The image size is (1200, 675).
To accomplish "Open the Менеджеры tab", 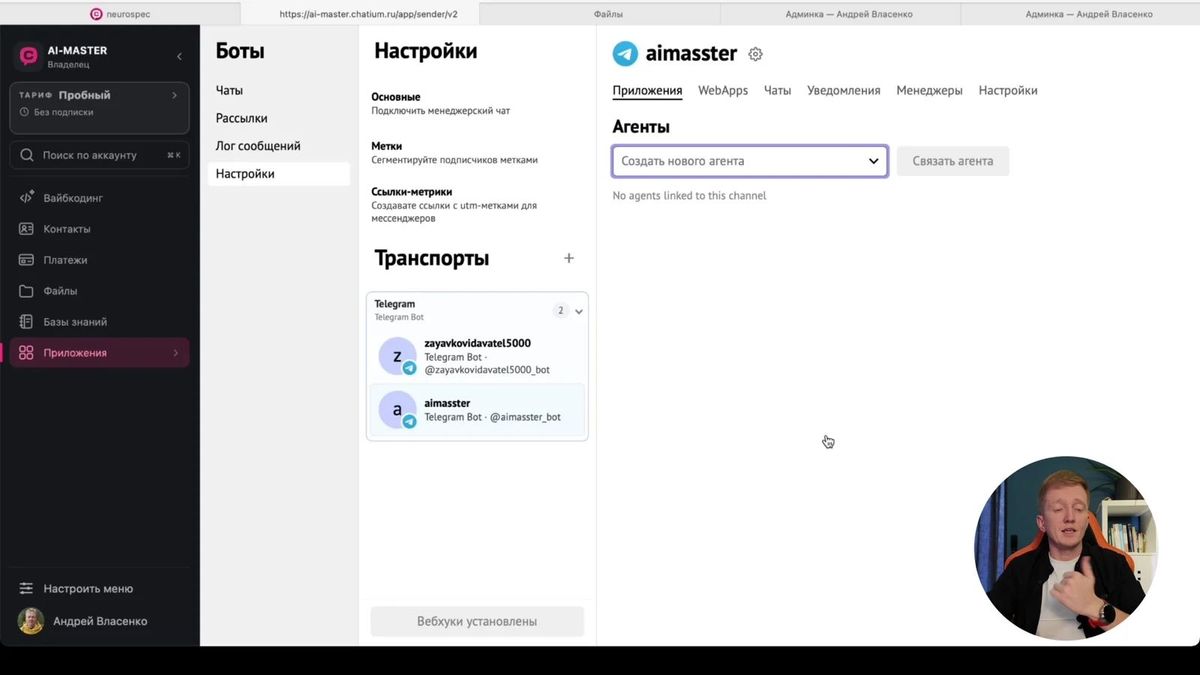I will coord(929,90).
